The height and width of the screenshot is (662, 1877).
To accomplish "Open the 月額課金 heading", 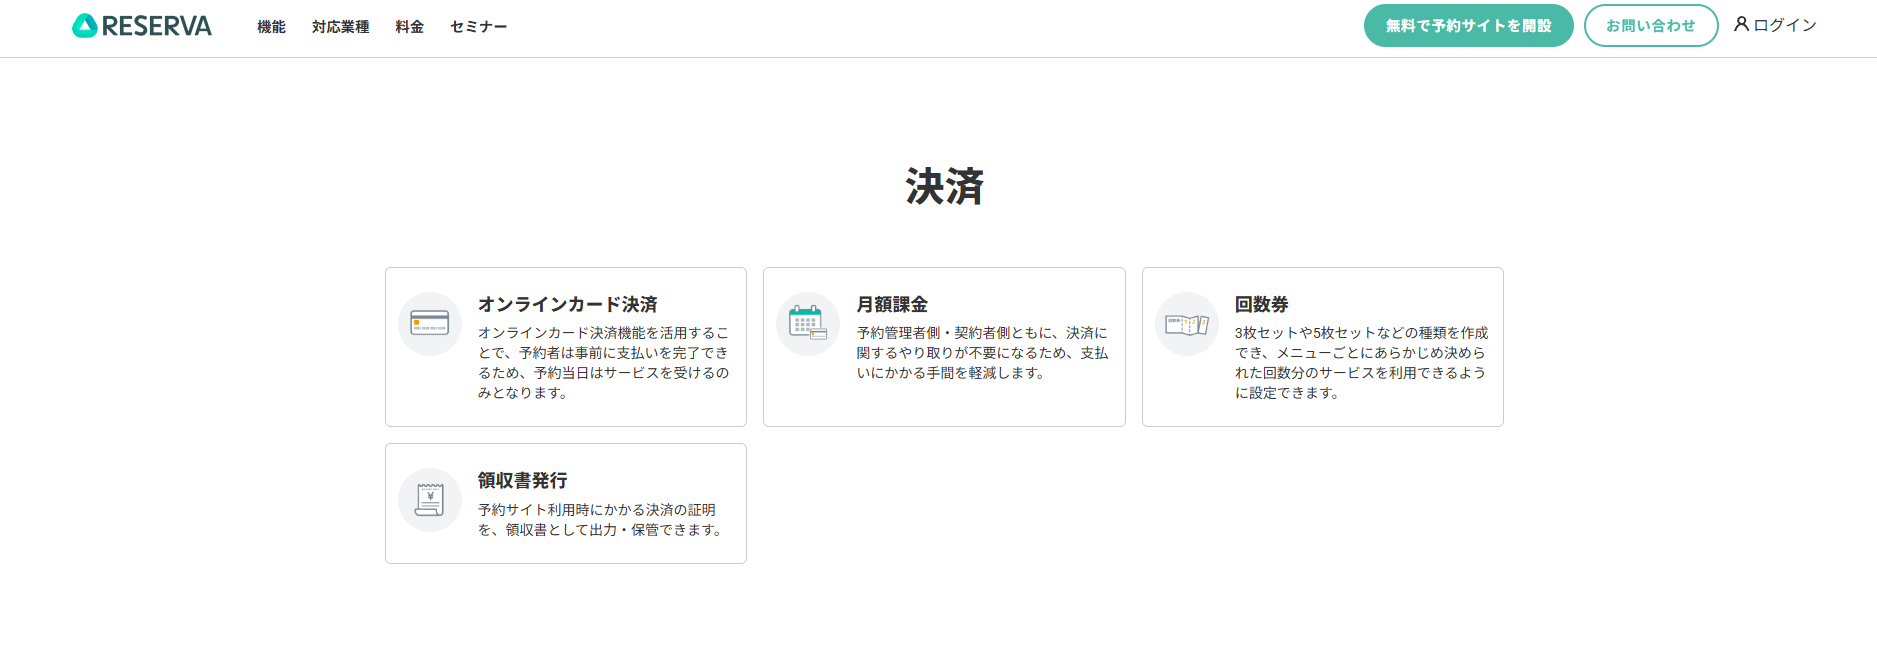I will pyautogui.click(x=892, y=304).
